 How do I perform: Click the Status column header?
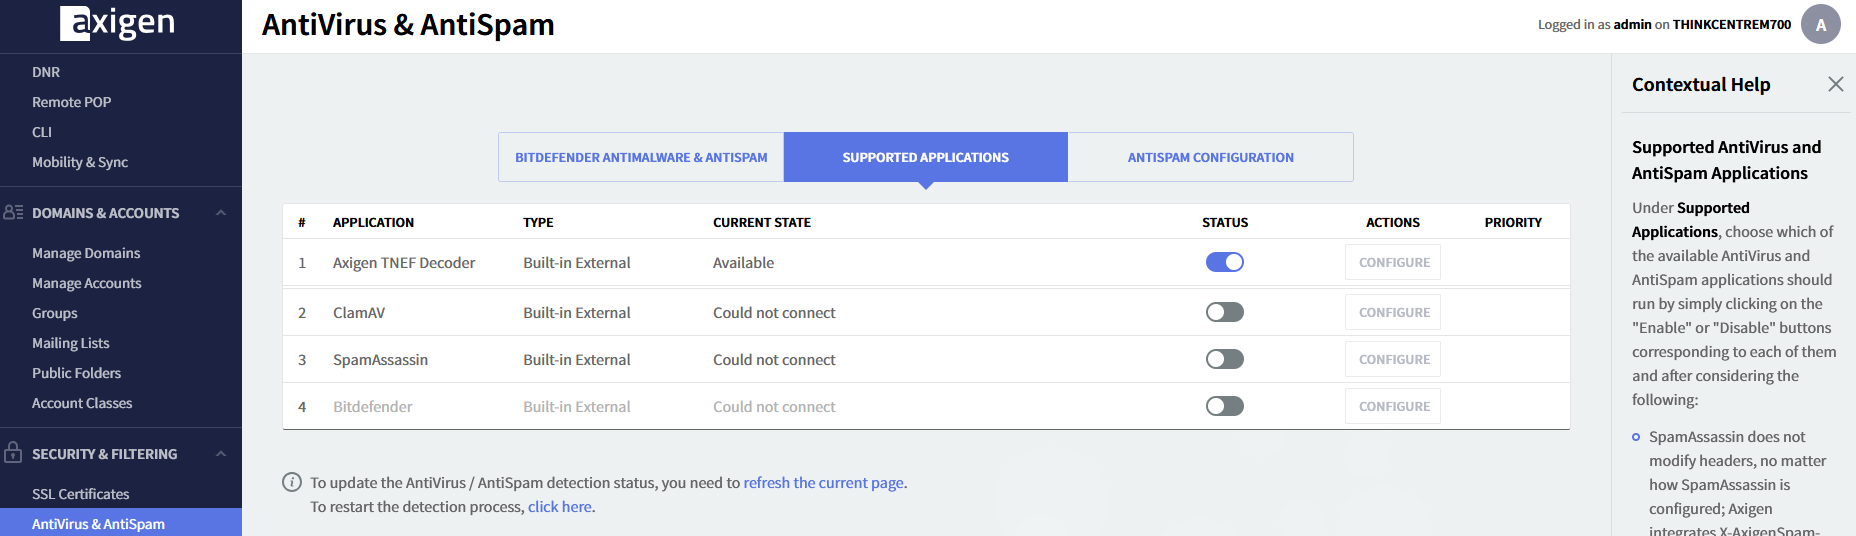[1224, 222]
